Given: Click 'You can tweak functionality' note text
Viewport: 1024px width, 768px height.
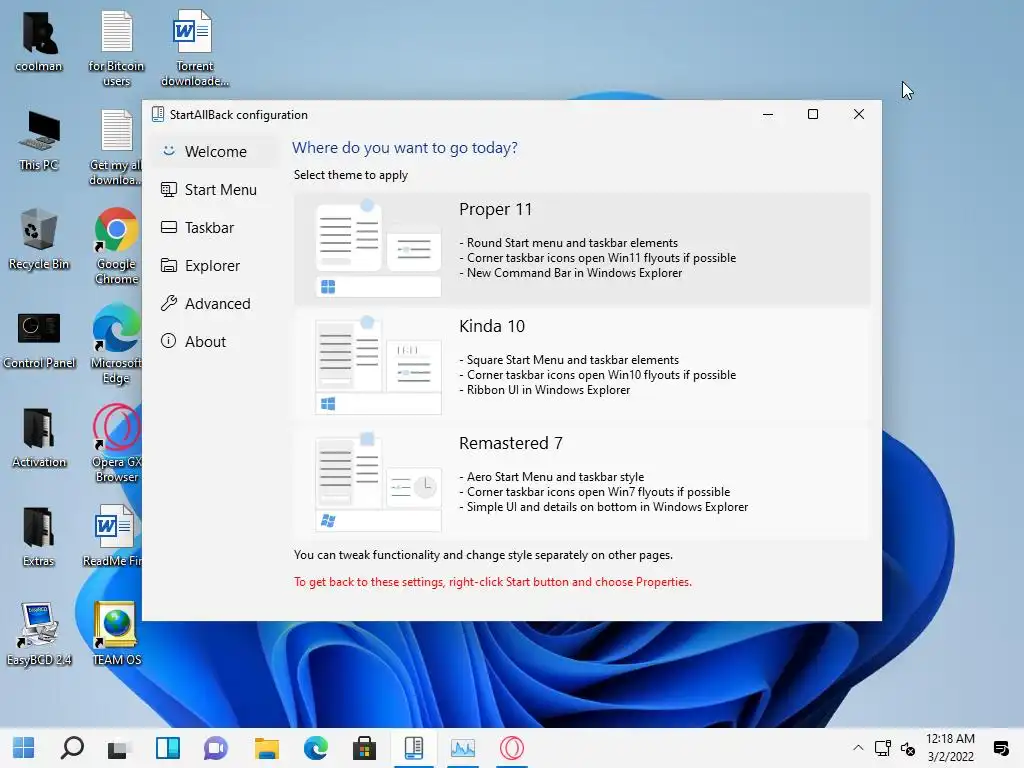Looking at the screenshot, I should coord(483,555).
